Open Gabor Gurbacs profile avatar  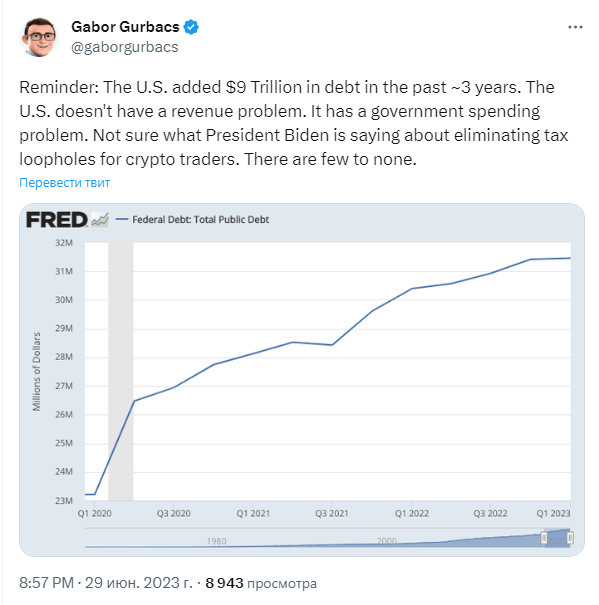tap(39, 37)
